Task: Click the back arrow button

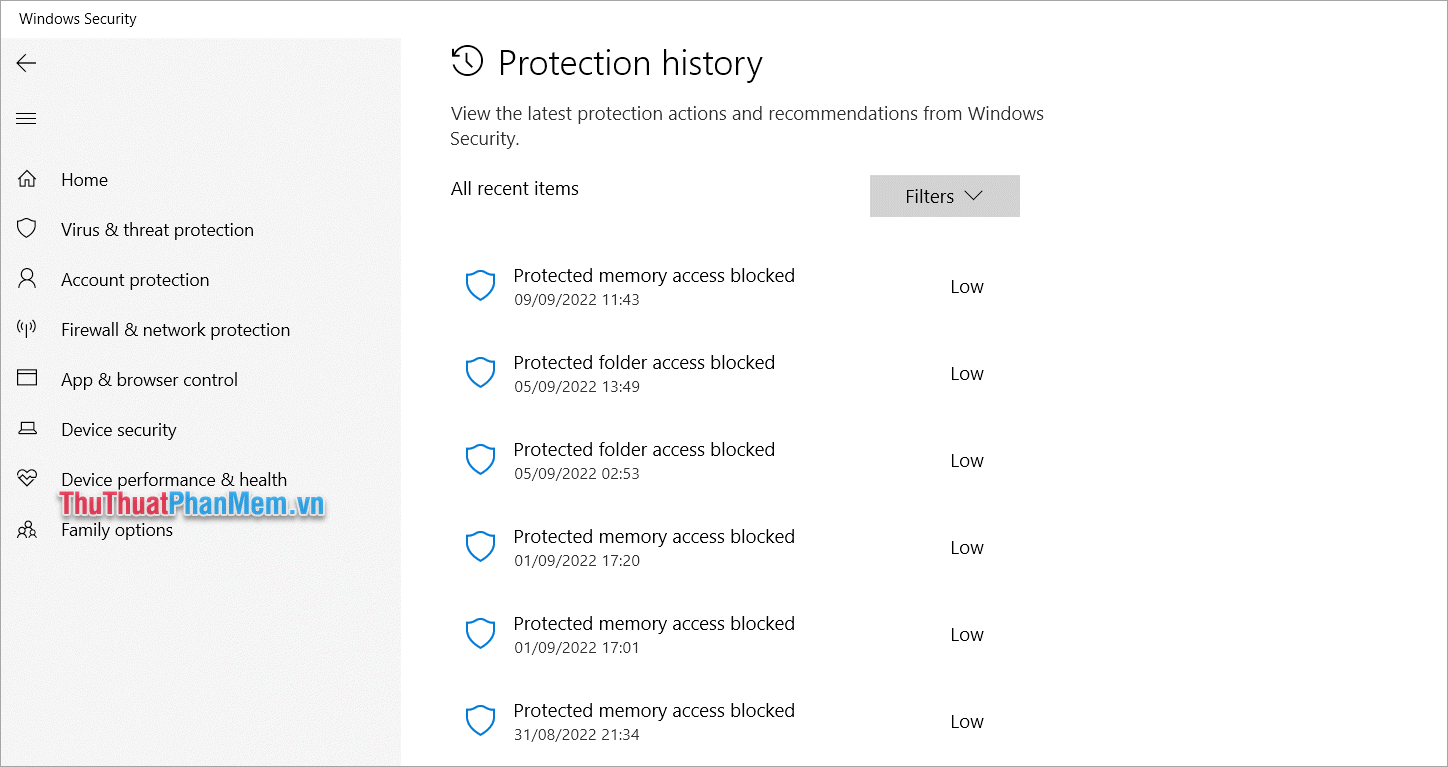Action: pos(26,62)
